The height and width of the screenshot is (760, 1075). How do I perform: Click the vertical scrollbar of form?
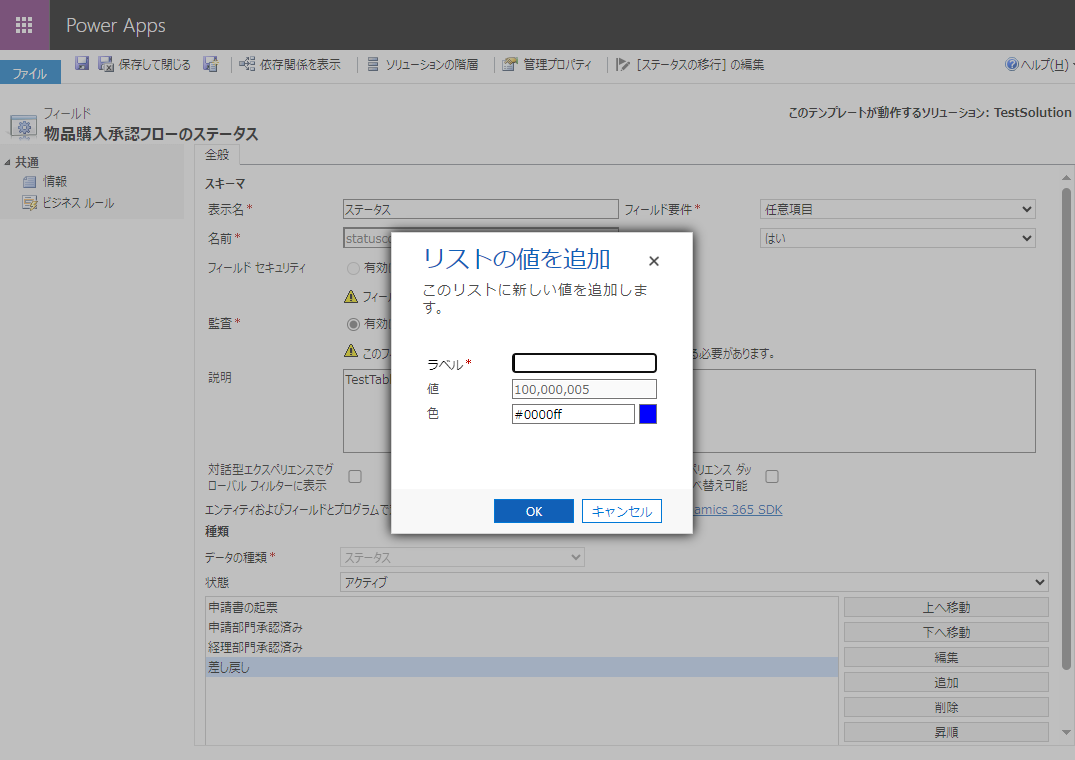(x=1065, y=428)
